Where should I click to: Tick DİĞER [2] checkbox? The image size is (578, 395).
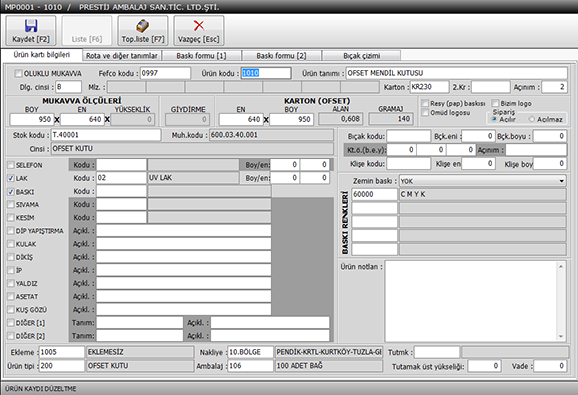(11, 336)
